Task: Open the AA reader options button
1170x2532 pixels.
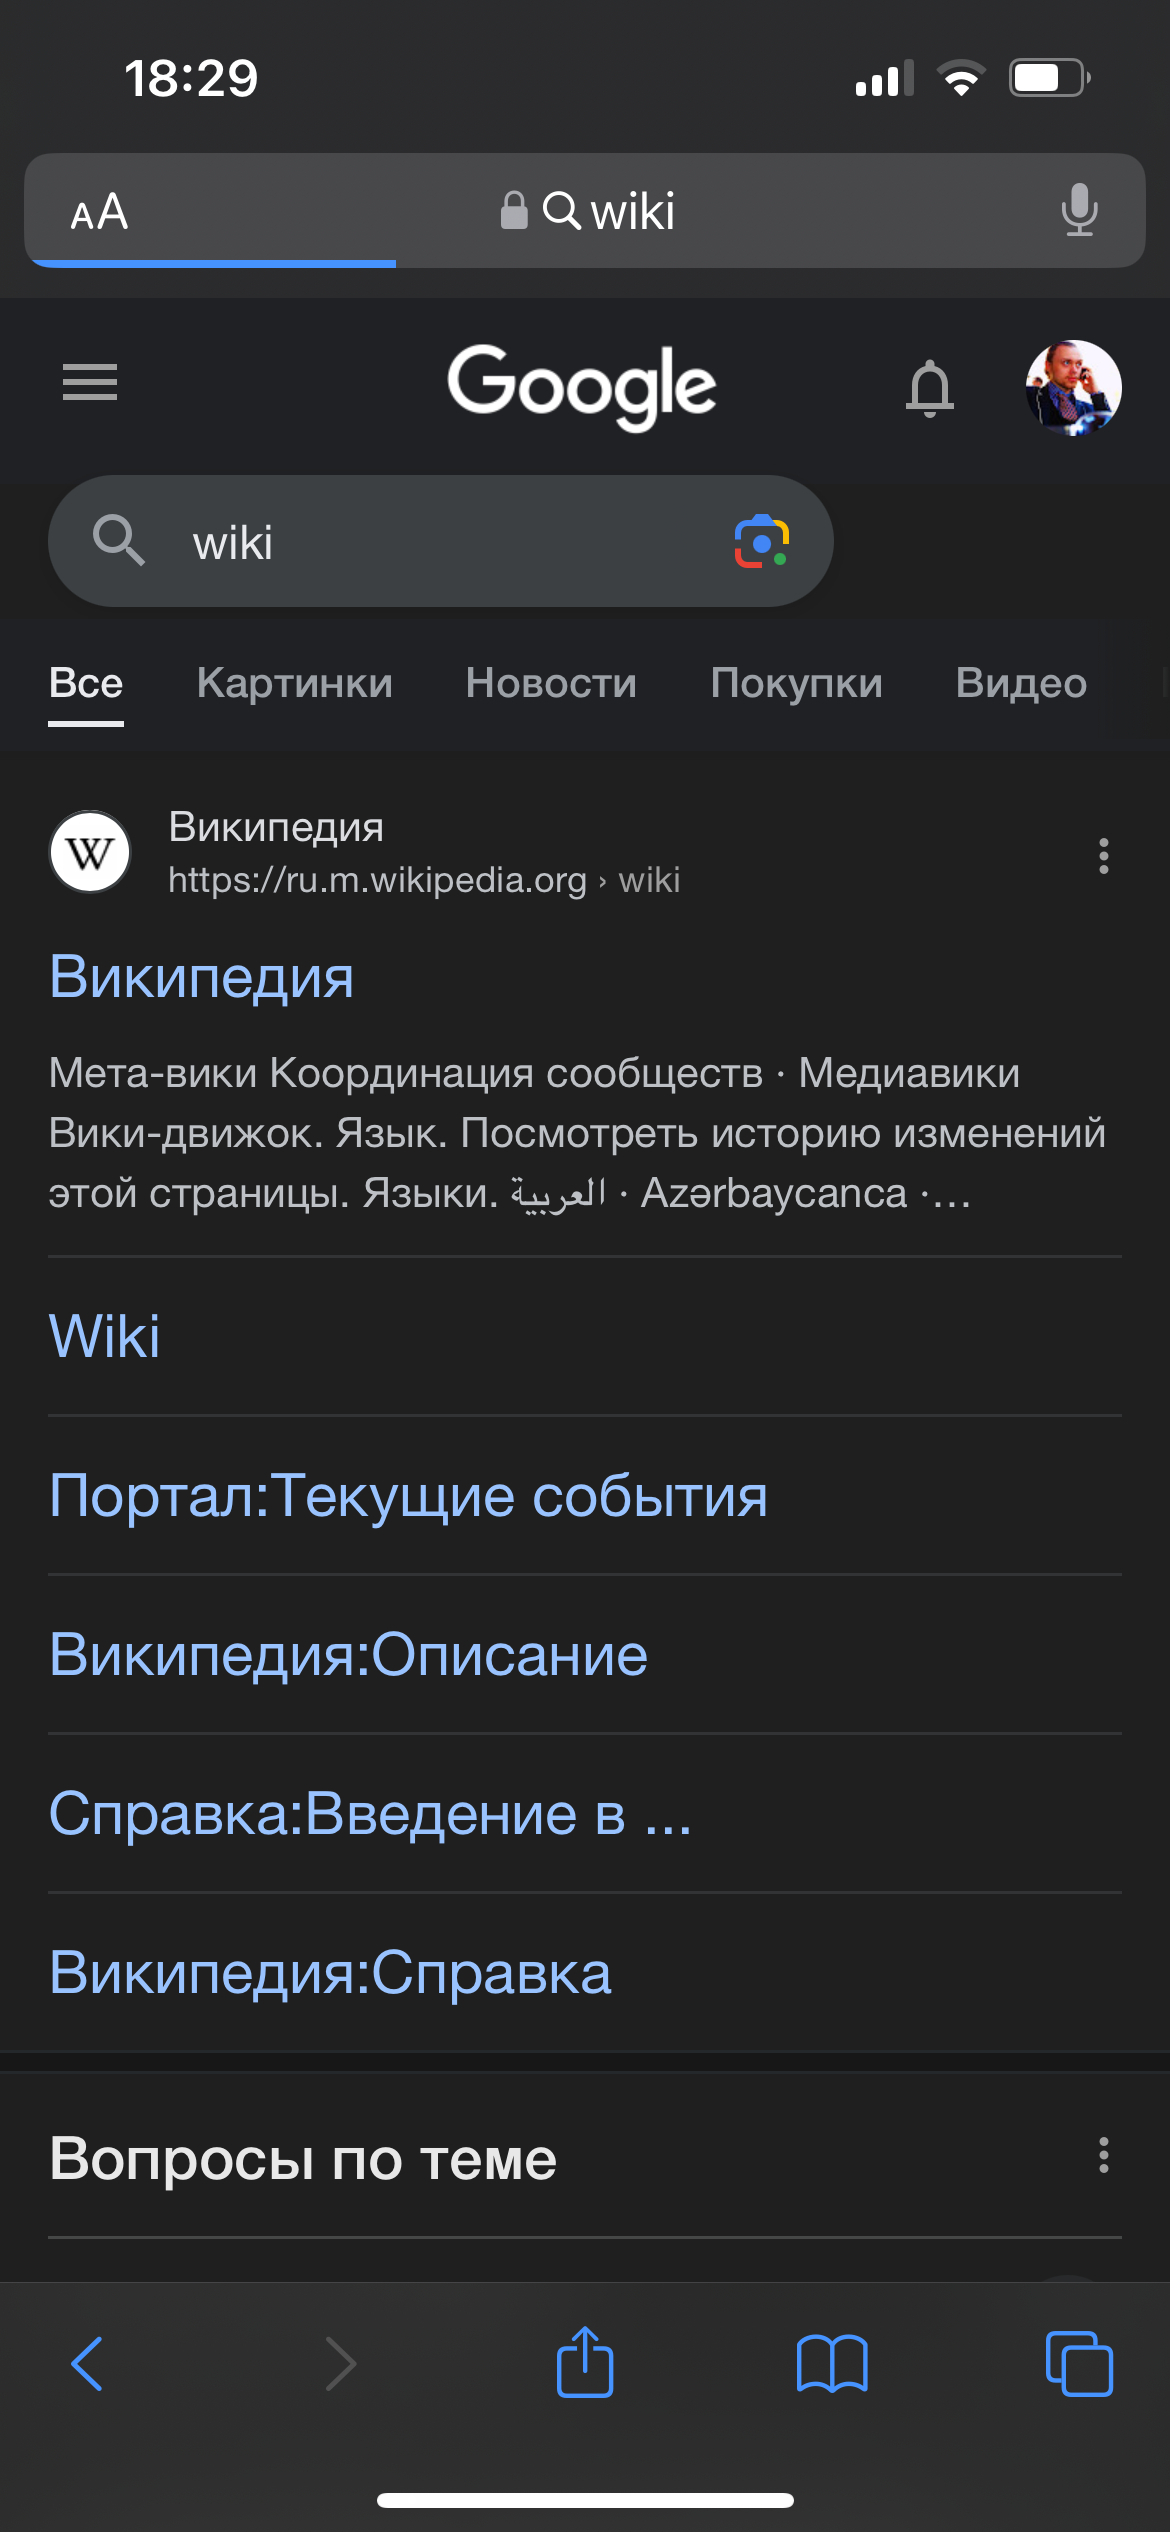Action: 99,211
